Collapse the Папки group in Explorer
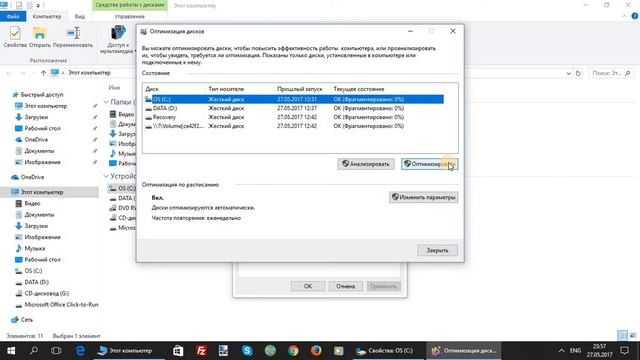The height and width of the screenshot is (360, 640). (106, 102)
